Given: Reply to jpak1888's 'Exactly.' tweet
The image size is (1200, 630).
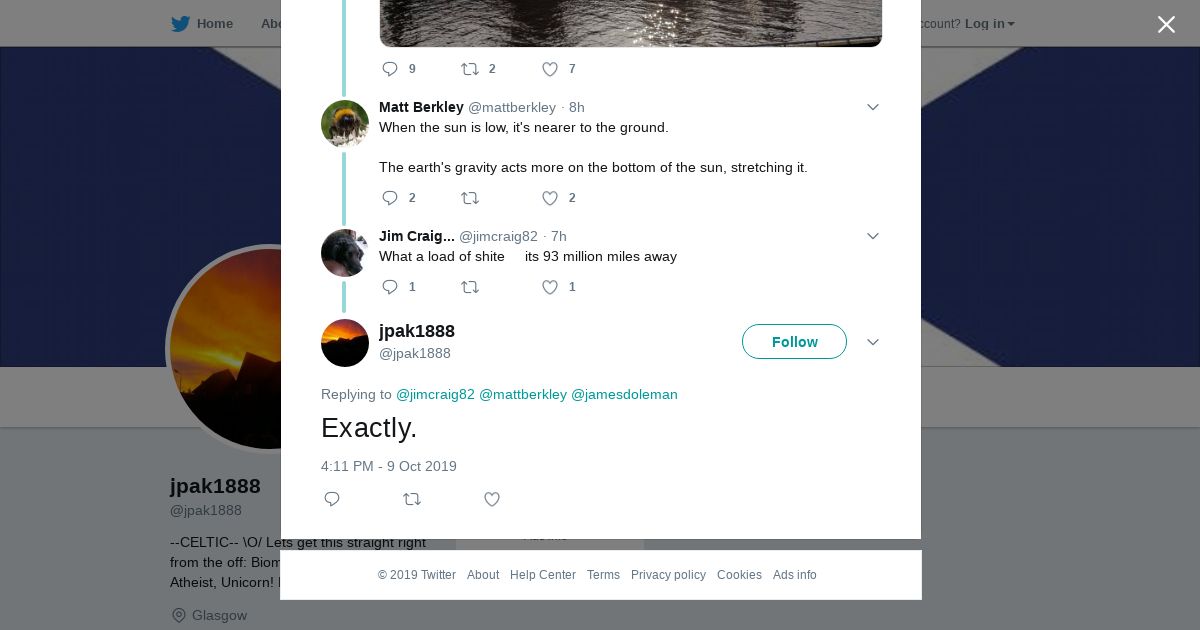Looking at the screenshot, I should pos(332,499).
